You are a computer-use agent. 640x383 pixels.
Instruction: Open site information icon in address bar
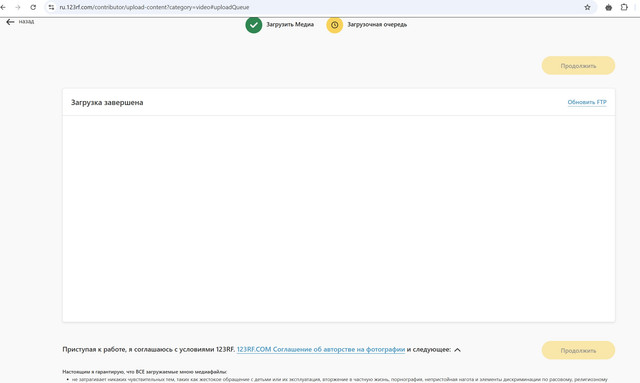(51, 7)
